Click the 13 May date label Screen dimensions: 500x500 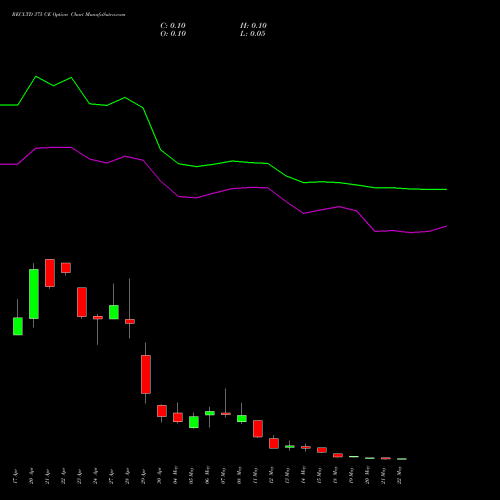click(288, 475)
